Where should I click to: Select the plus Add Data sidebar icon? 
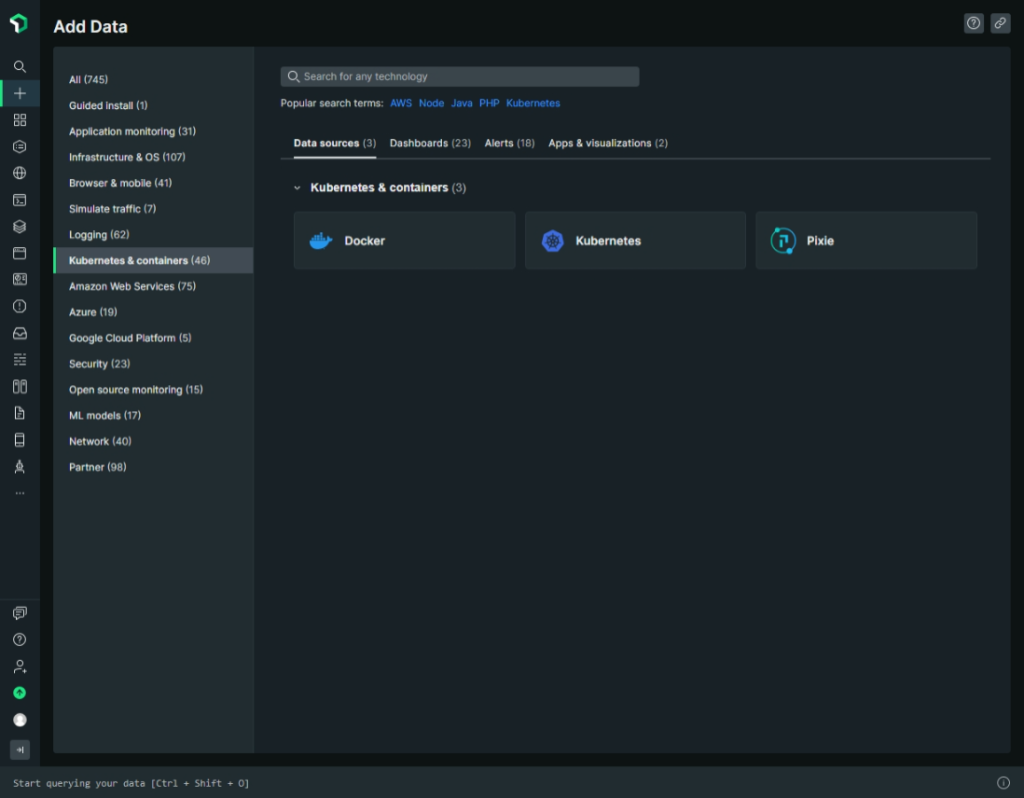pos(20,93)
